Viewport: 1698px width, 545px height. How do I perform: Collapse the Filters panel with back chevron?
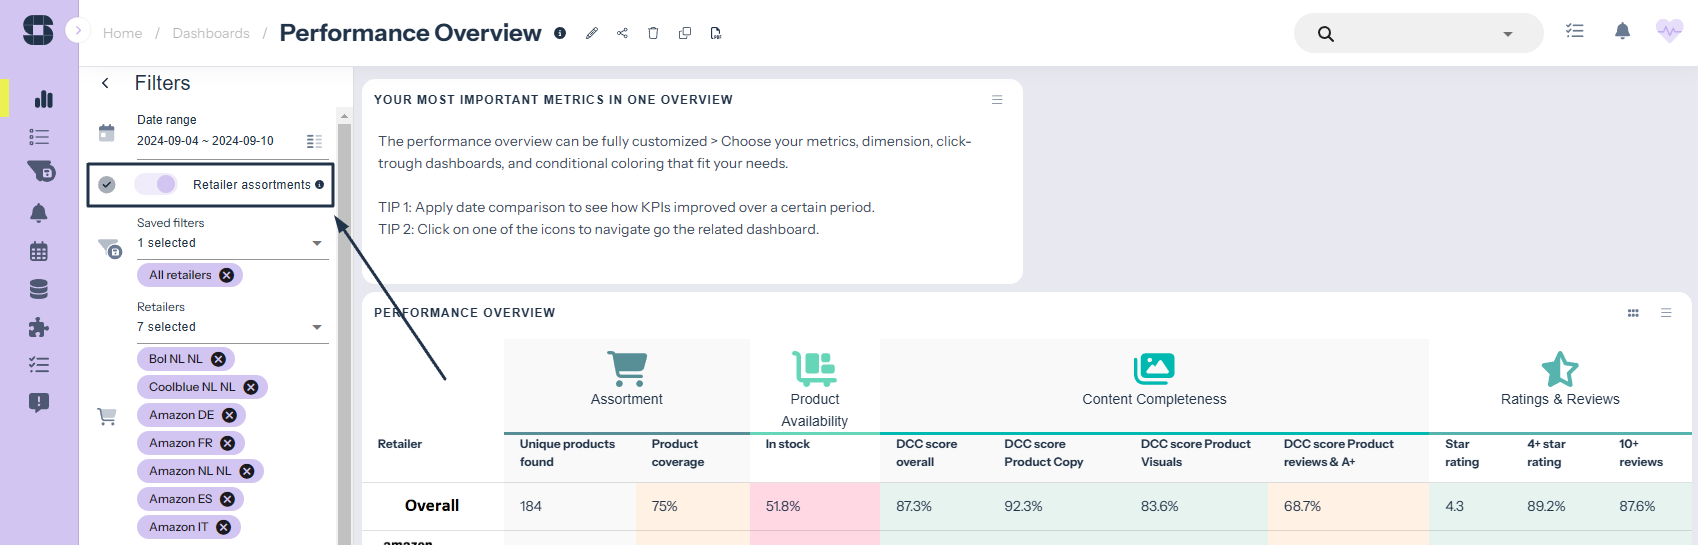(105, 83)
